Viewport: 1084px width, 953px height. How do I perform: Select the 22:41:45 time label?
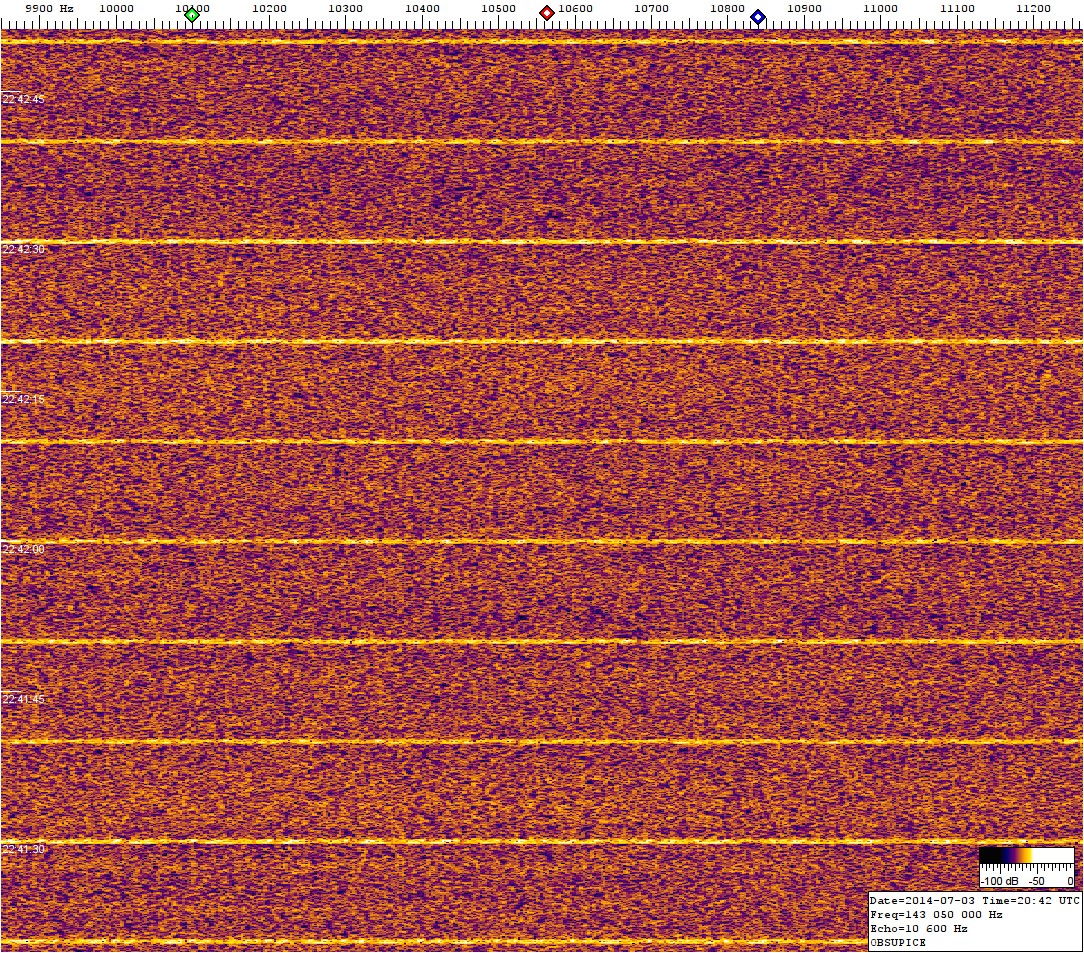[24, 699]
